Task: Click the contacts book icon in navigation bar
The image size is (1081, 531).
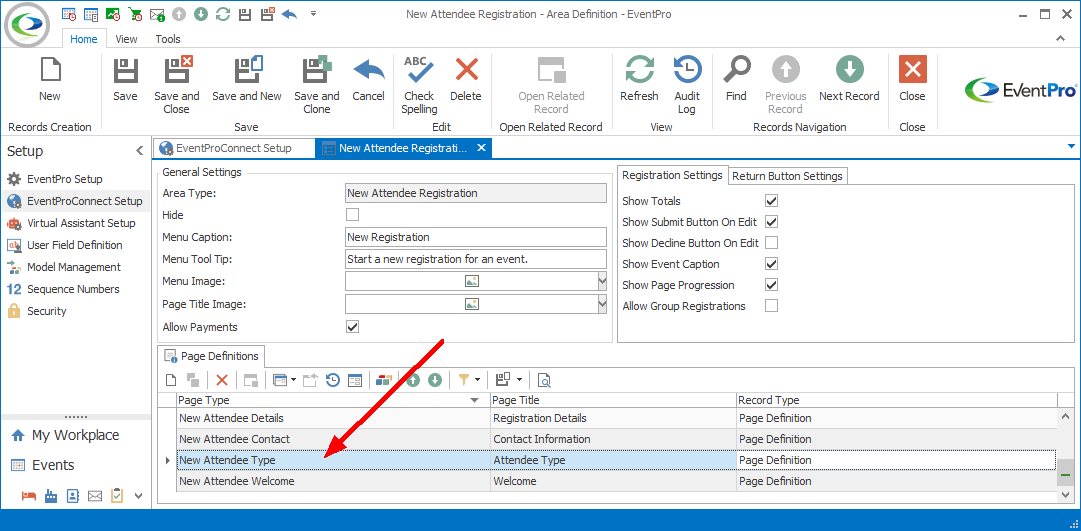Action: point(72,495)
